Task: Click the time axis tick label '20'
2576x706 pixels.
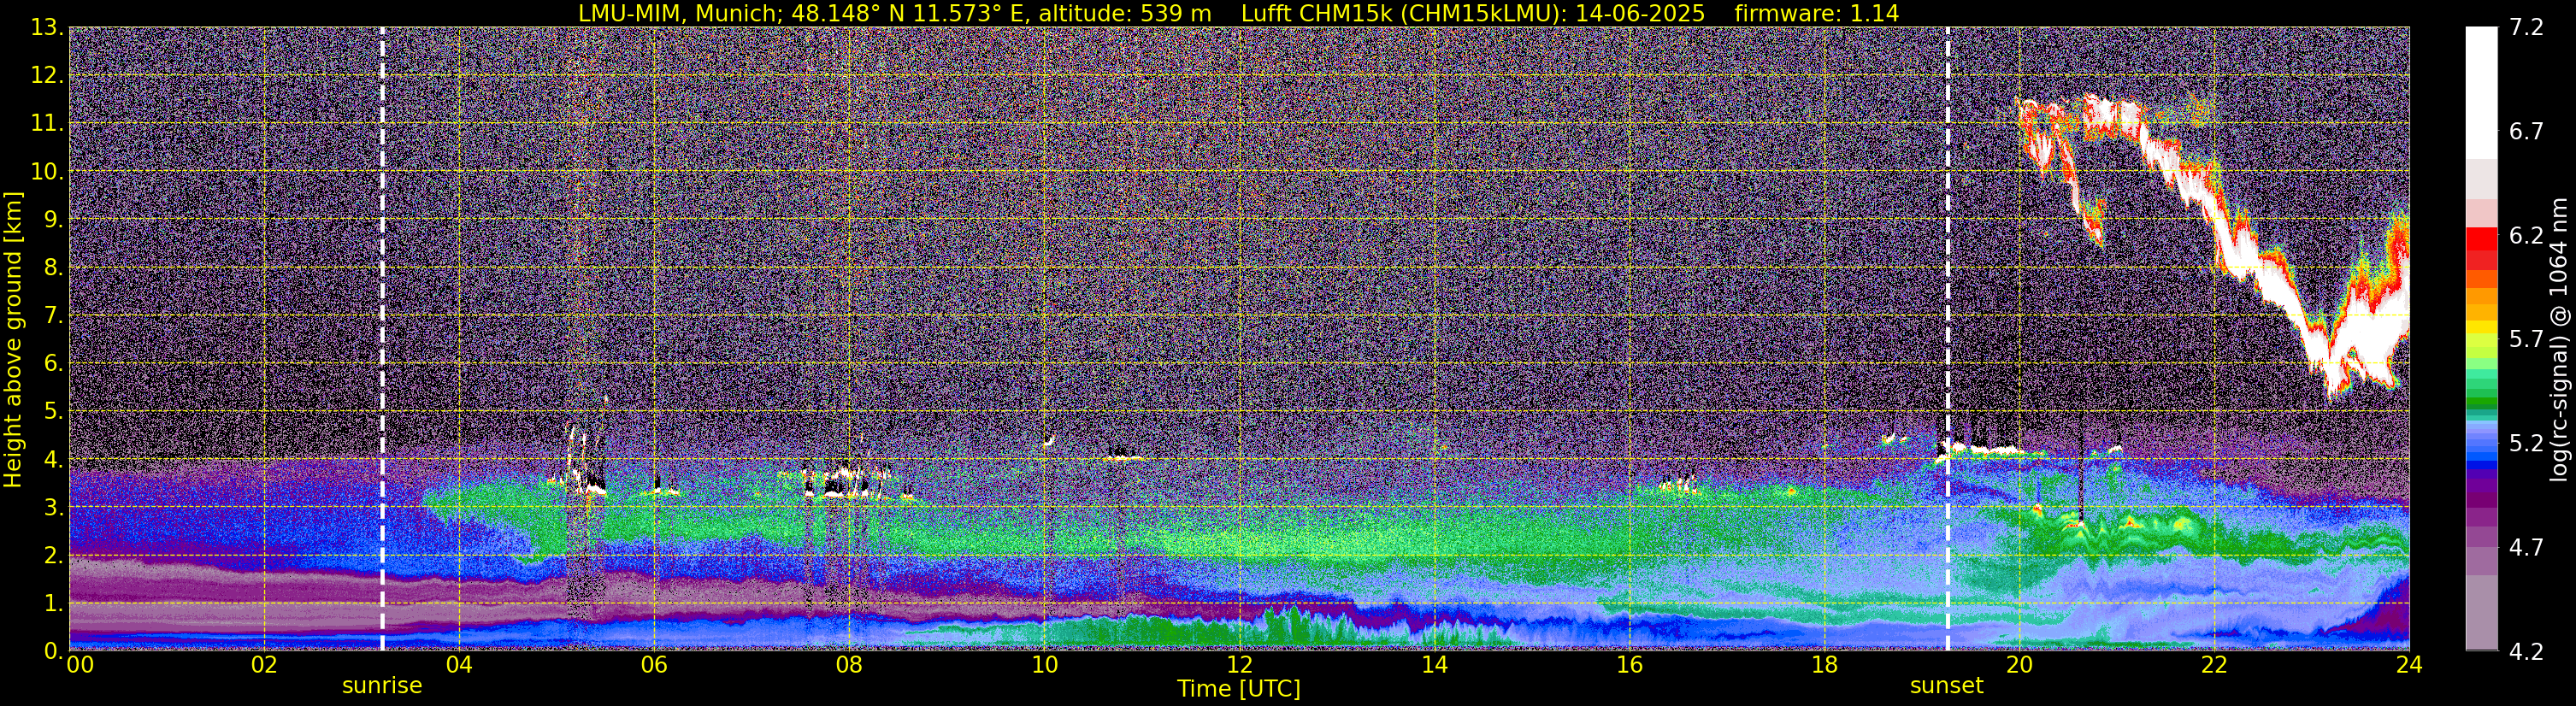Action: tap(2019, 665)
